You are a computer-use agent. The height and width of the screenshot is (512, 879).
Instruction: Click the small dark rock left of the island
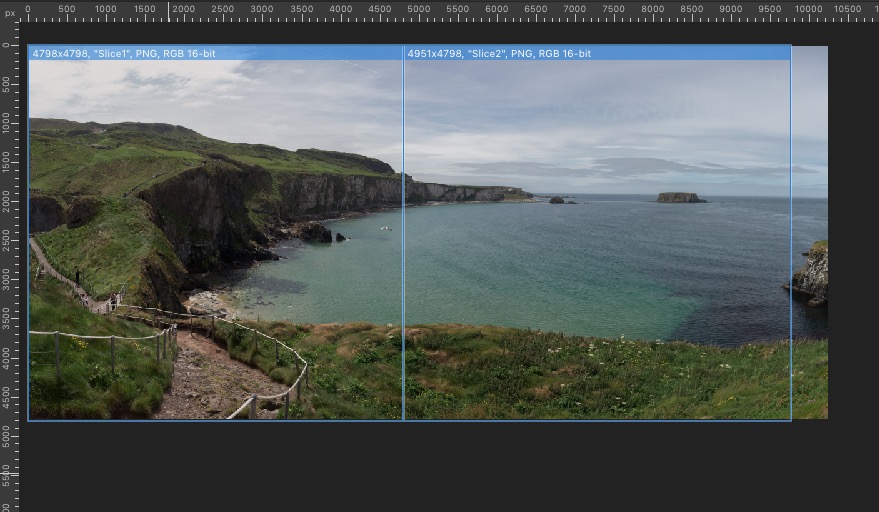click(557, 200)
